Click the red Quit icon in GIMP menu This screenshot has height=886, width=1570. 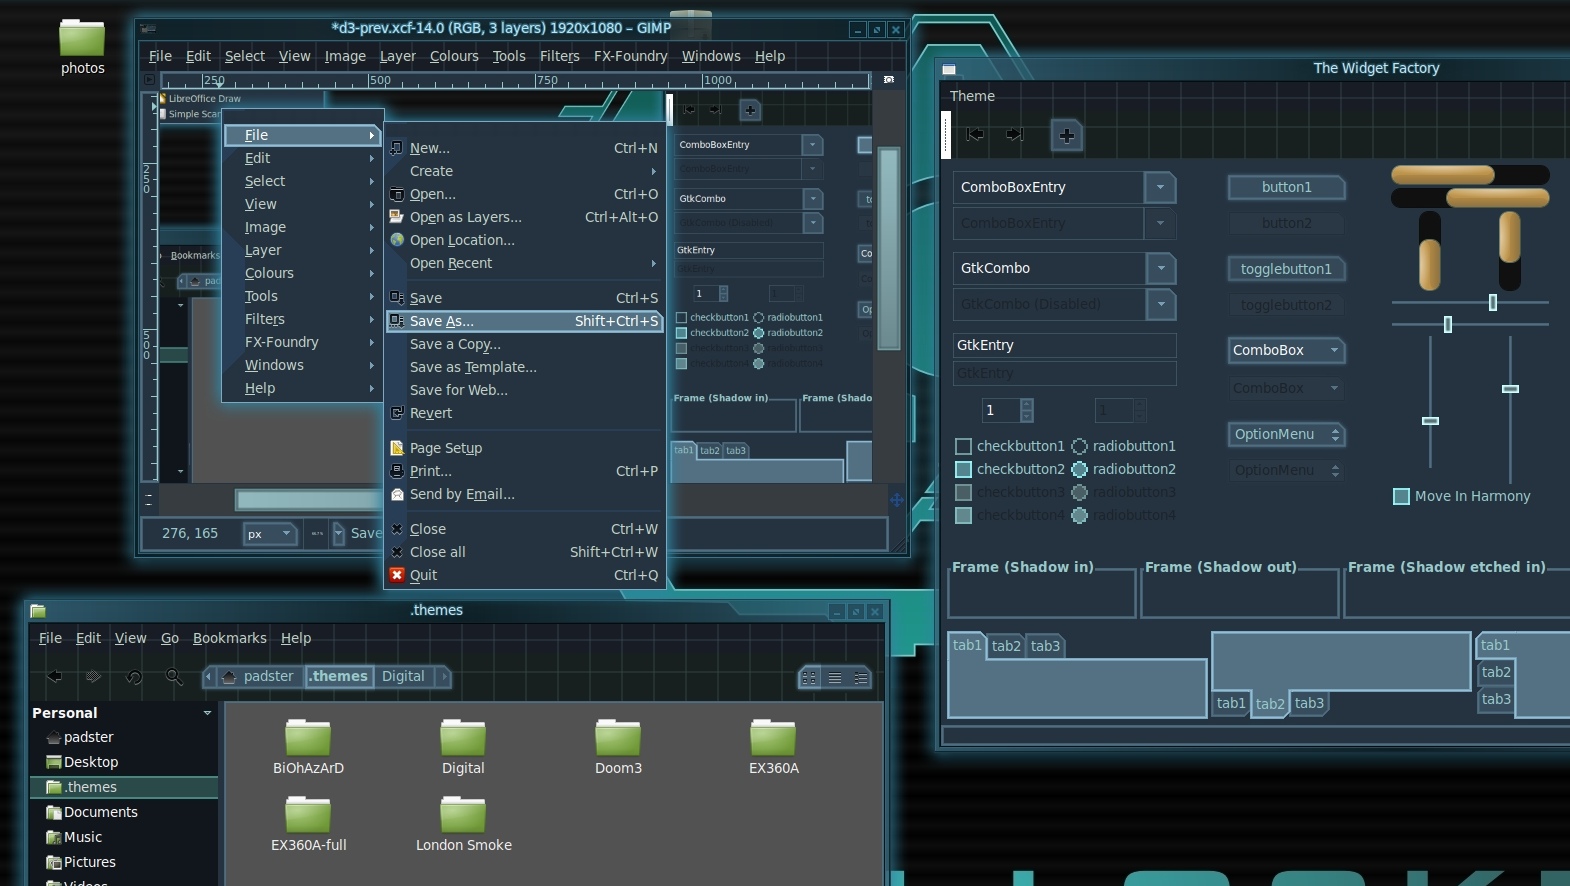pyautogui.click(x=397, y=575)
